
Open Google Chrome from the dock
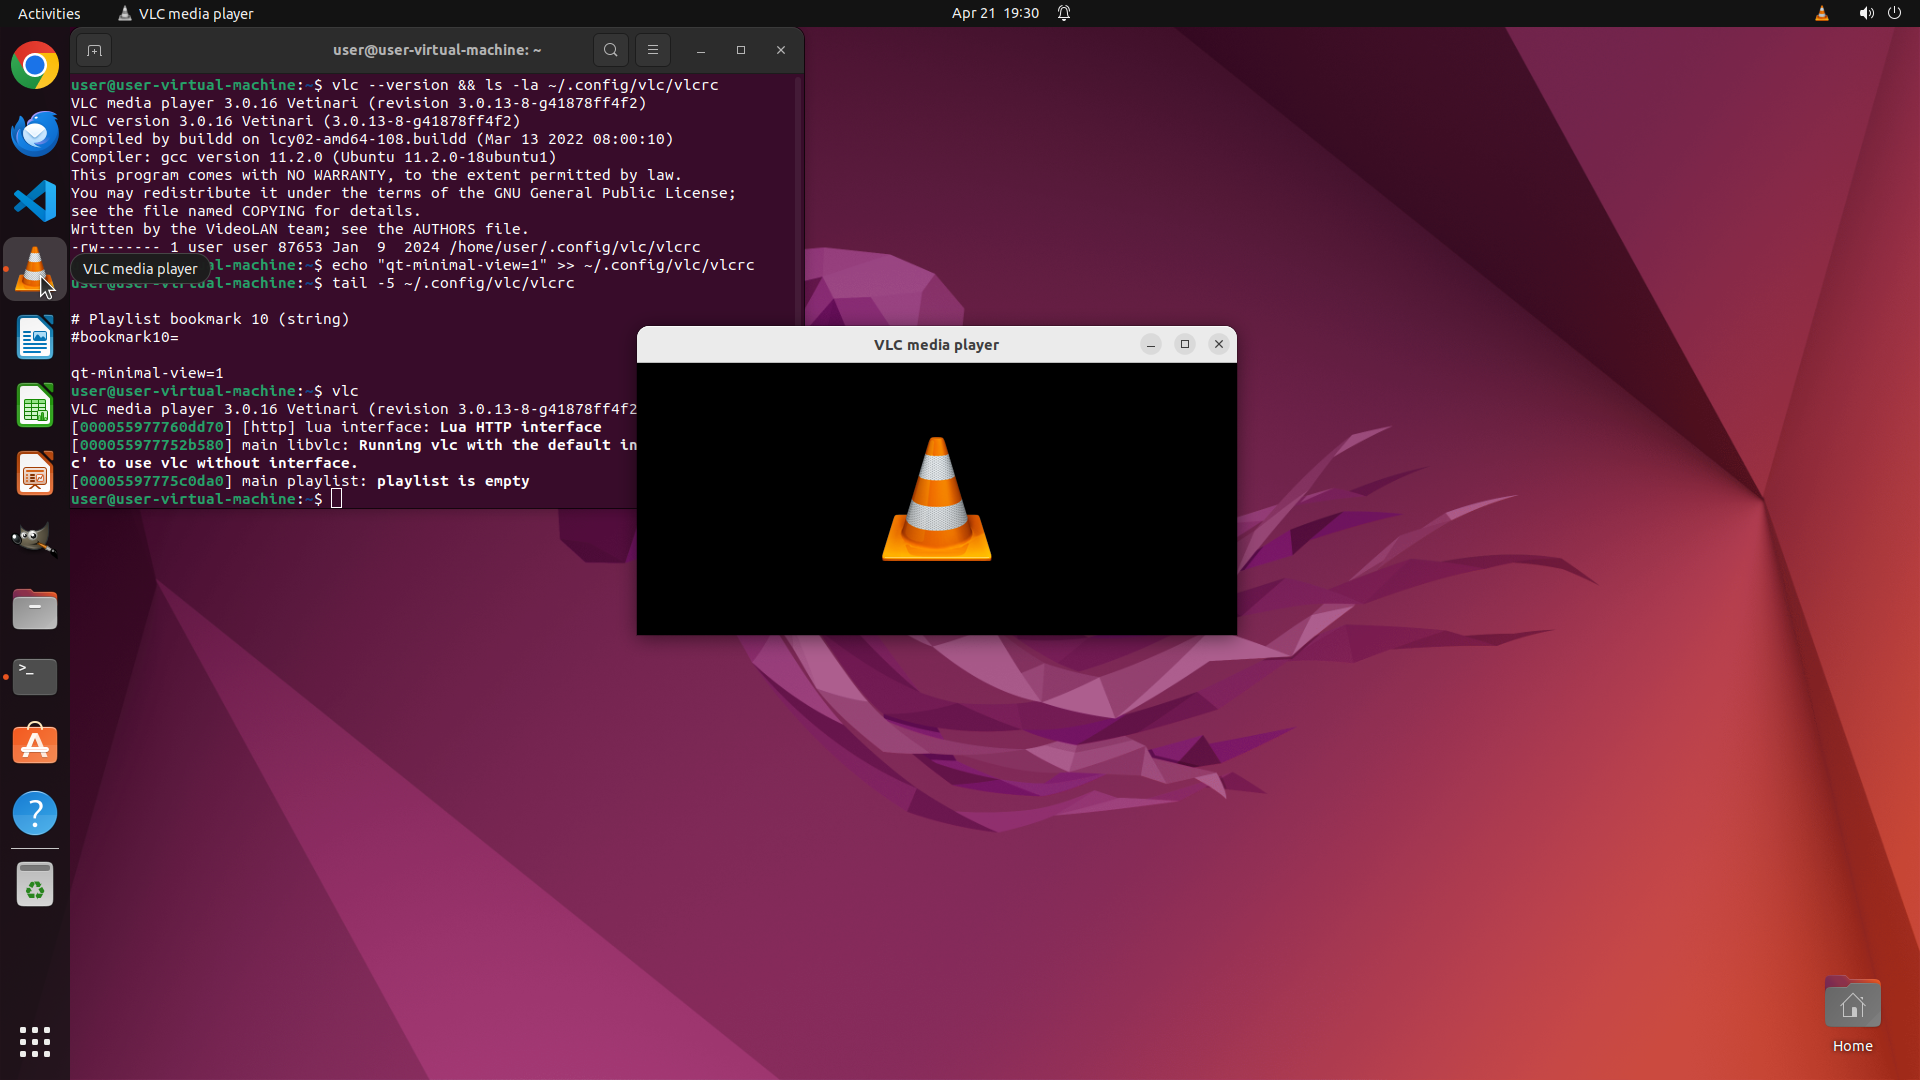click(35, 66)
